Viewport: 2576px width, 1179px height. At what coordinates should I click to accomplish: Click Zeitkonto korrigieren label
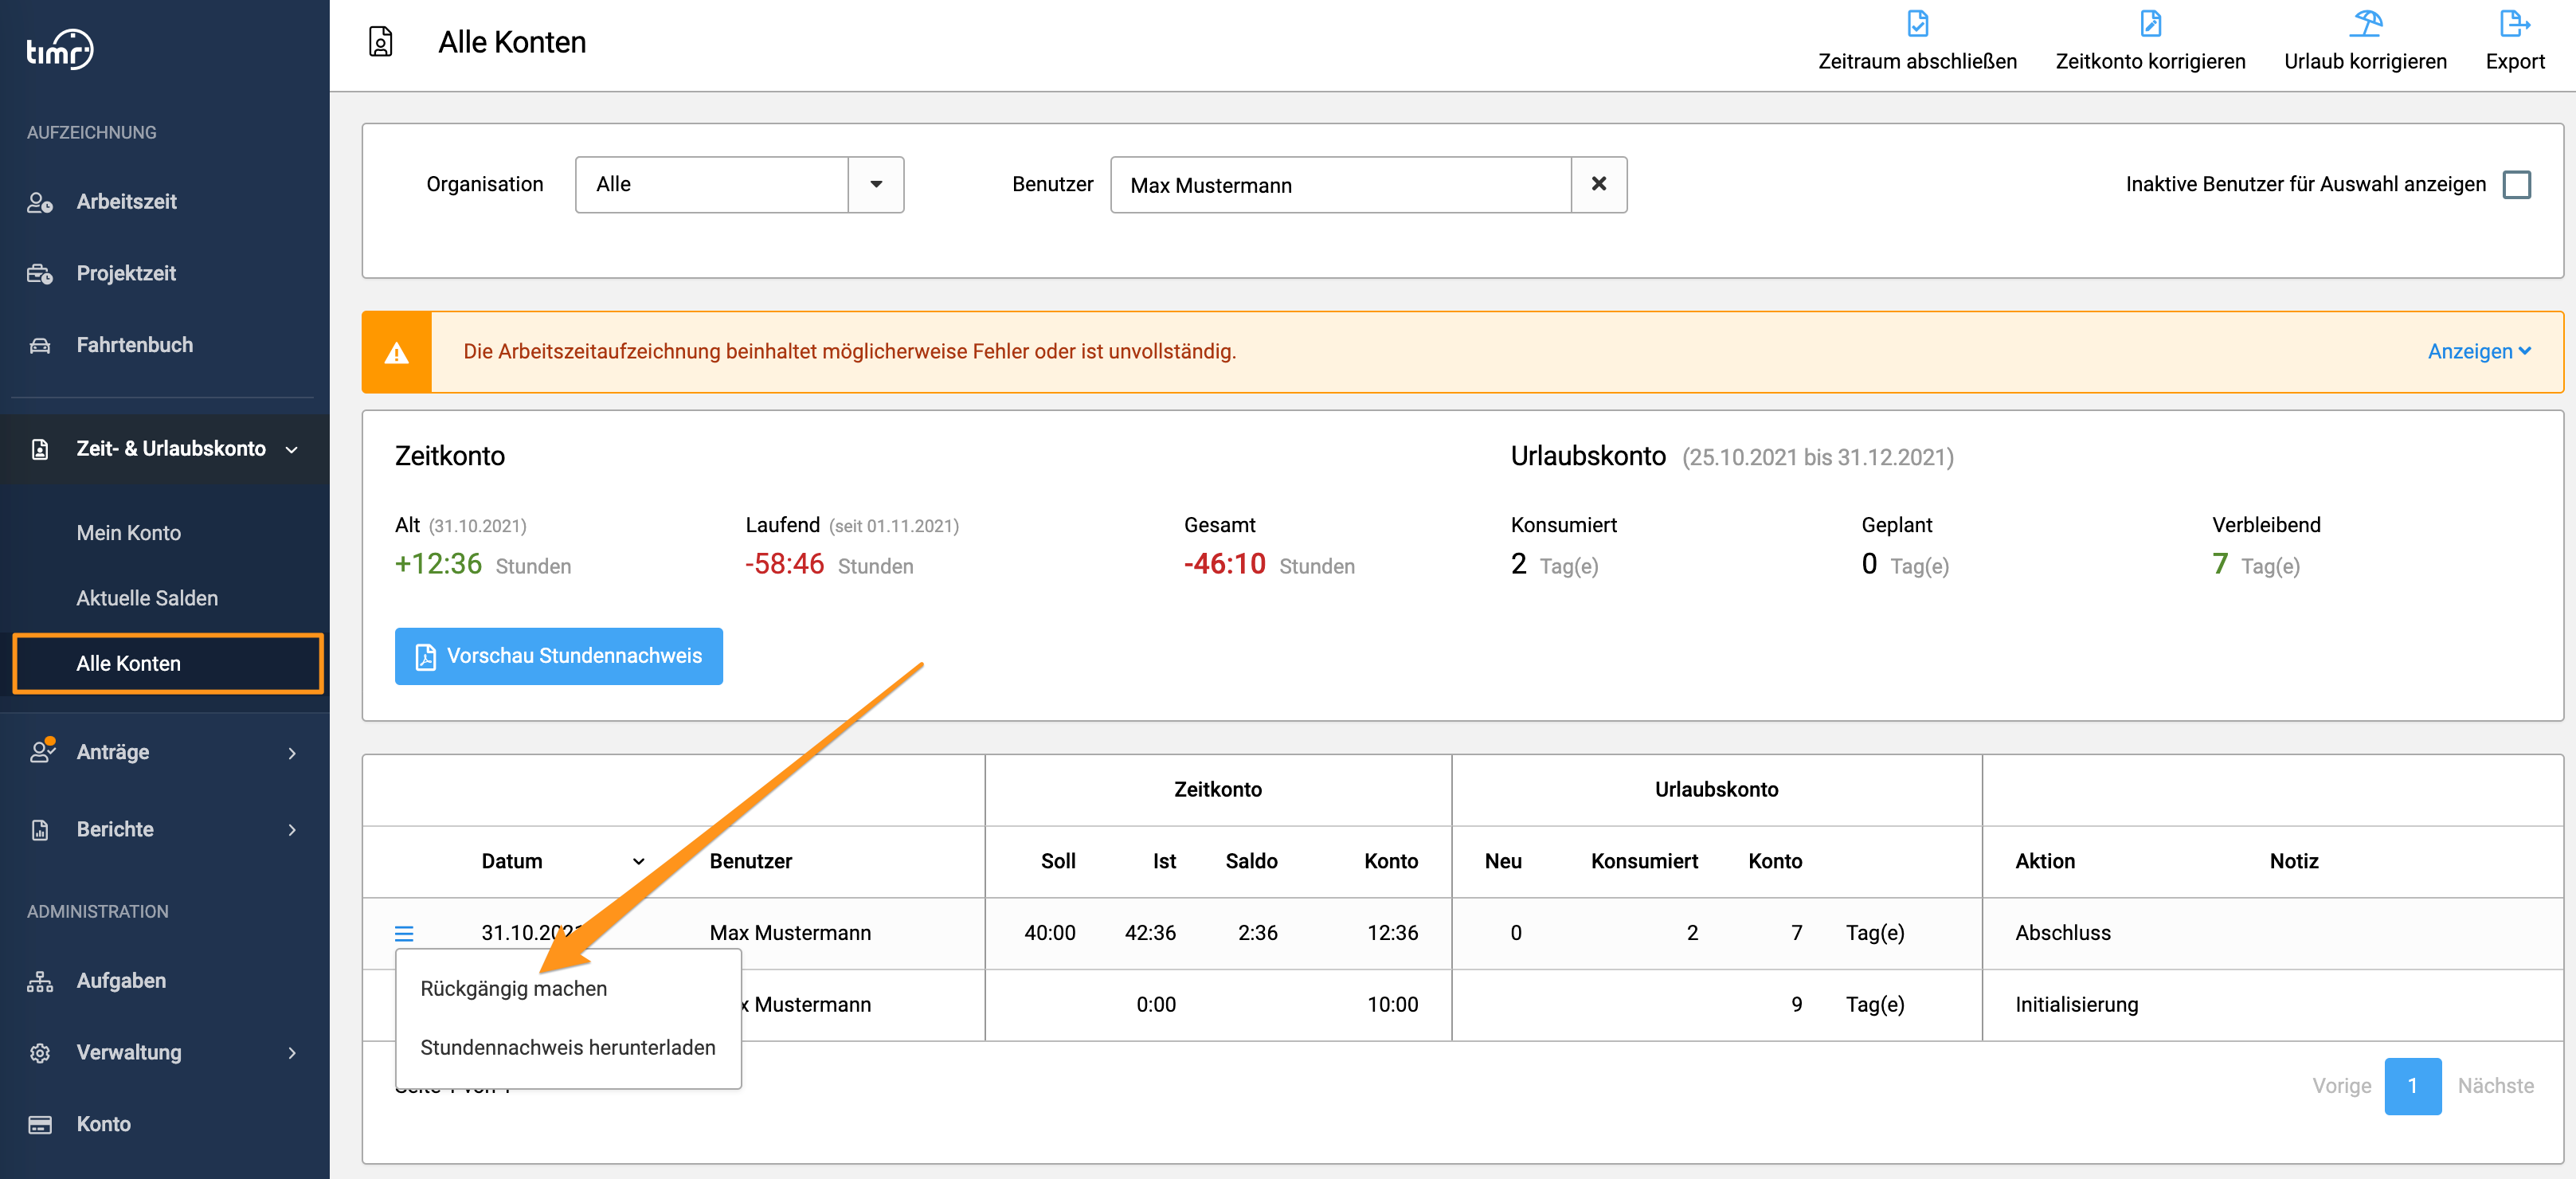pyautogui.click(x=2150, y=61)
